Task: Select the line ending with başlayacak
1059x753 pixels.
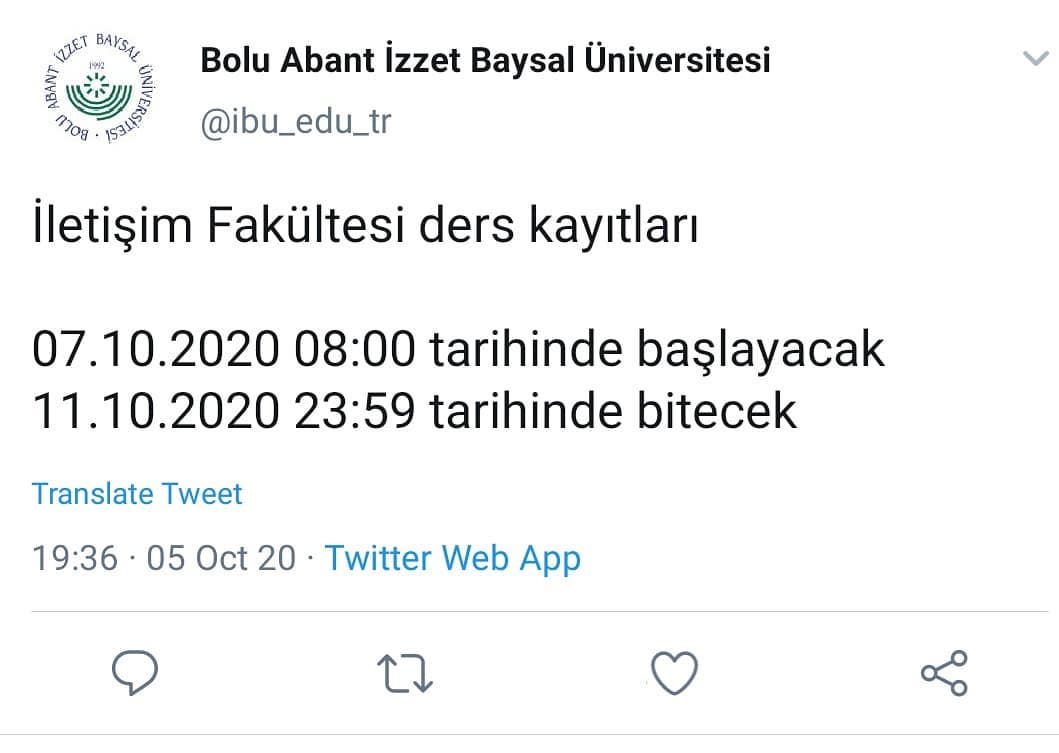Action: [458, 350]
